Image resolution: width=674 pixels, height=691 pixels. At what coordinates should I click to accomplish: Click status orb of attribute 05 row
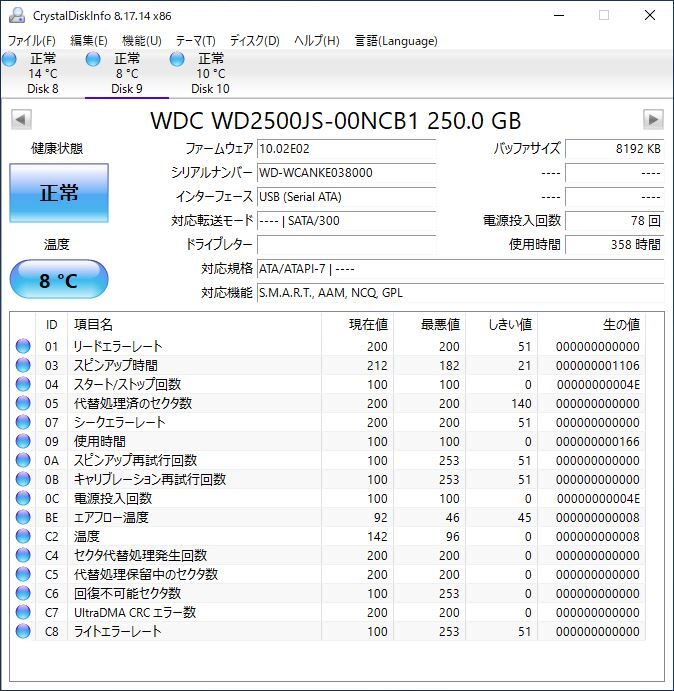(23, 403)
